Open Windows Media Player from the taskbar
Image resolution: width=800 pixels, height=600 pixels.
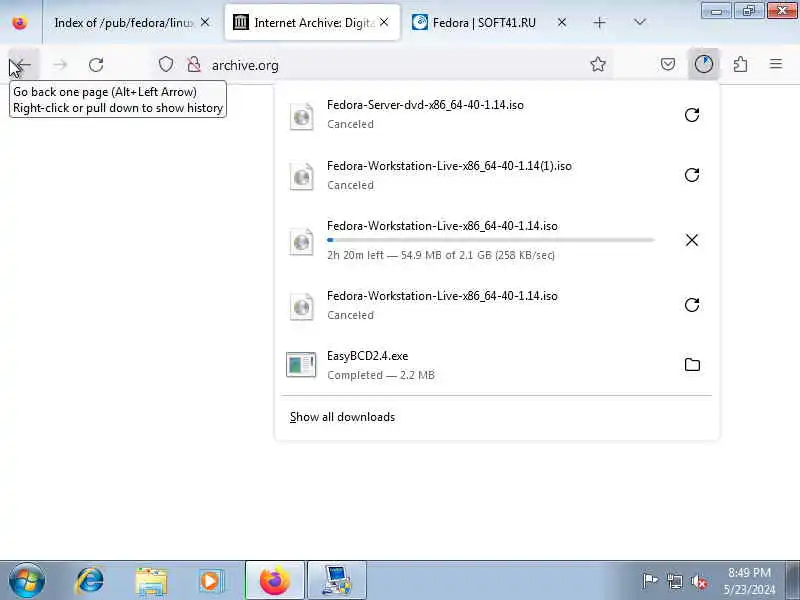[211, 581]
